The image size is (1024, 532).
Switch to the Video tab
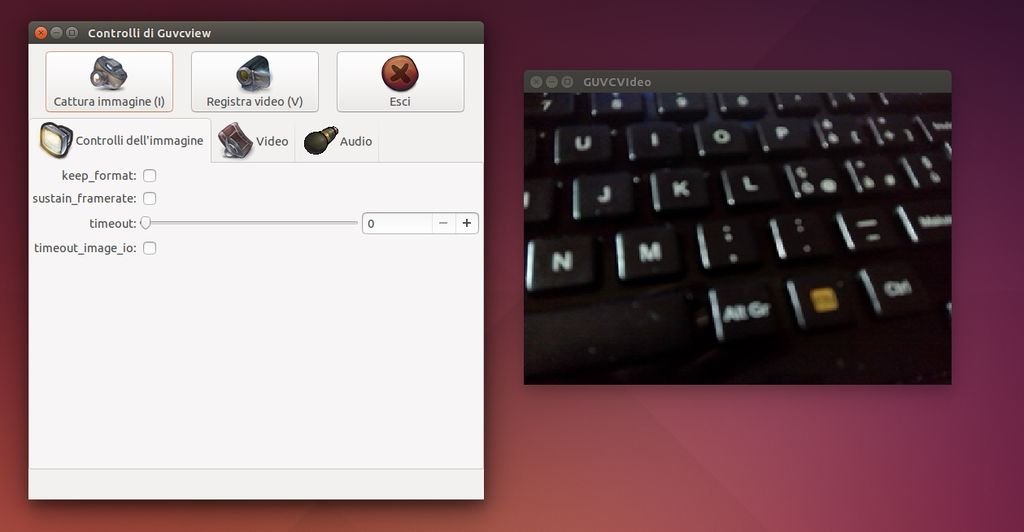[253, 141]
